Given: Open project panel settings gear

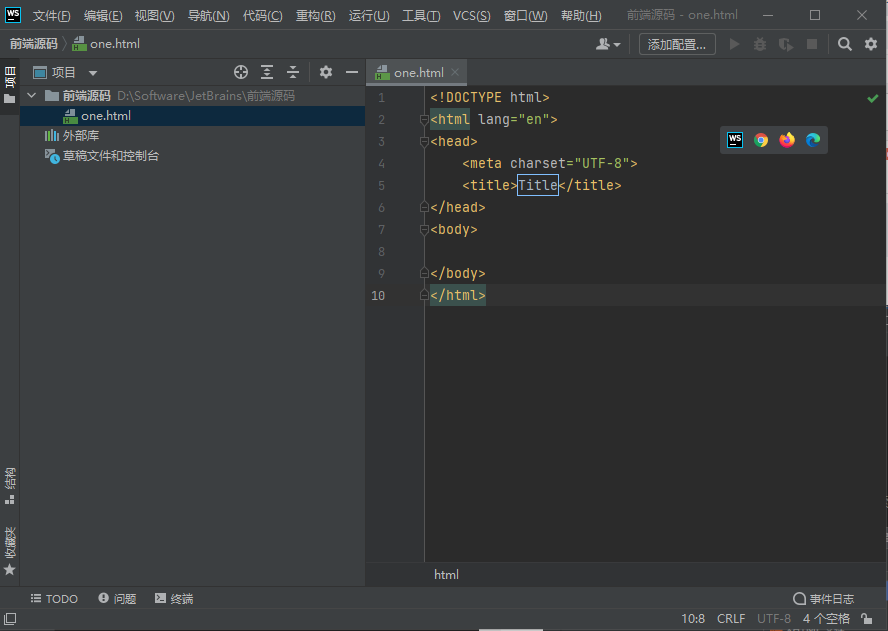Looking at the screenshot, I should (x=326, y=72).
